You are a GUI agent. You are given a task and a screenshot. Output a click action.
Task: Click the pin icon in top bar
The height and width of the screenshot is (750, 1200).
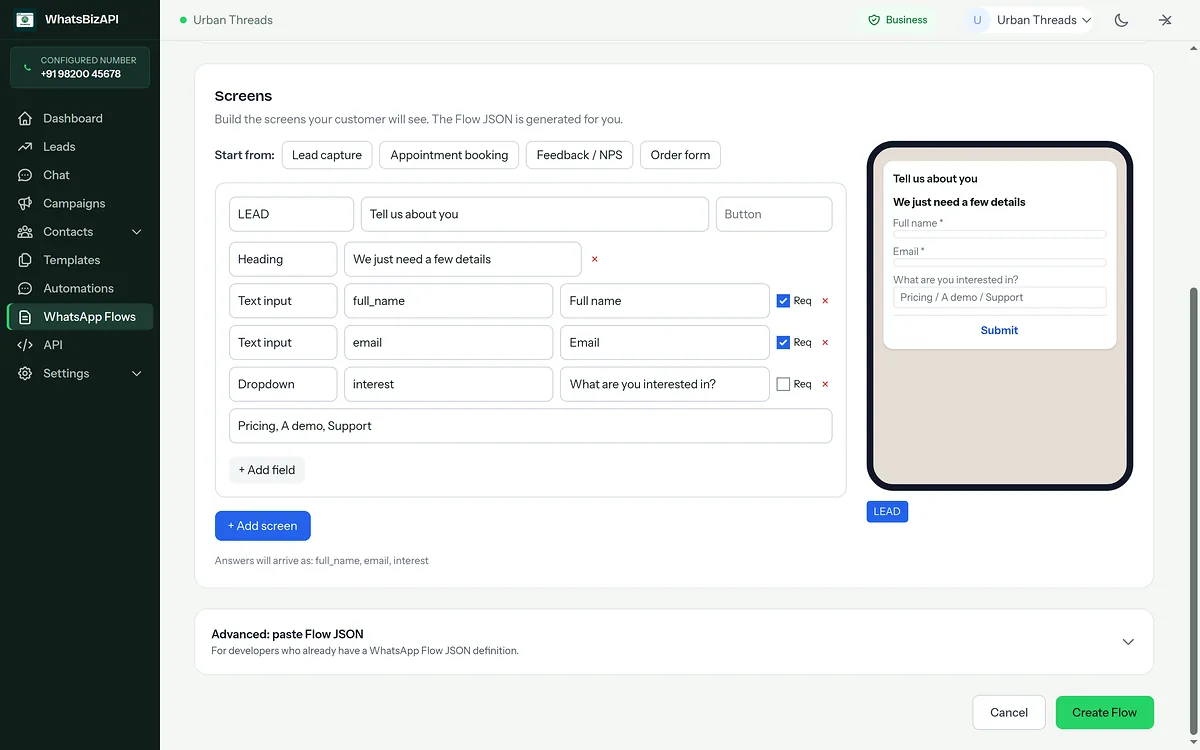[1165, 20]
